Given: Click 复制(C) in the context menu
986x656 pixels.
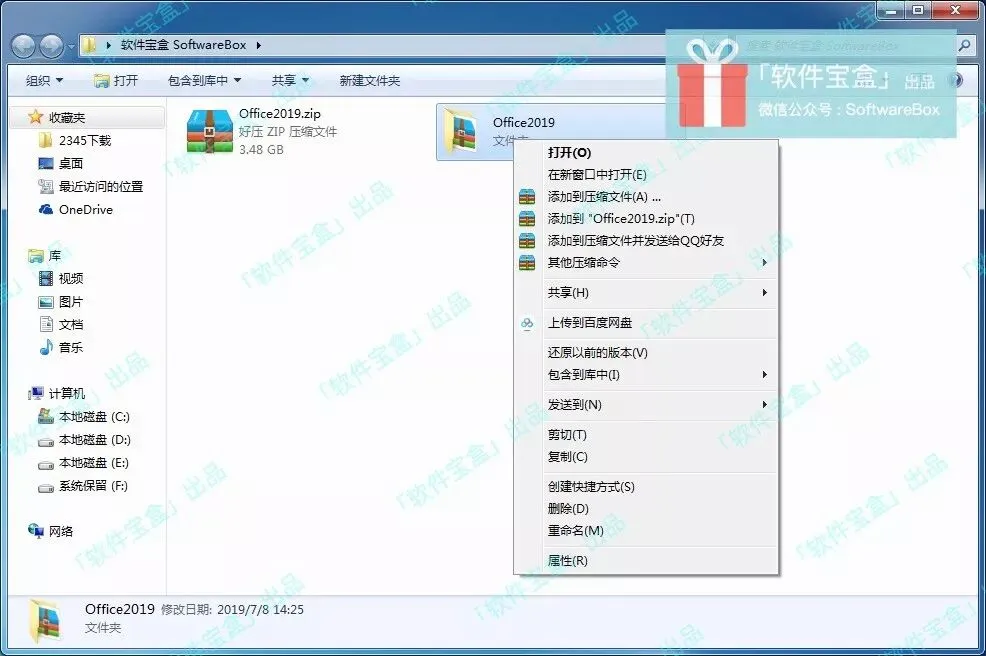Looking at the screenshot, I should tap(646, 457).
